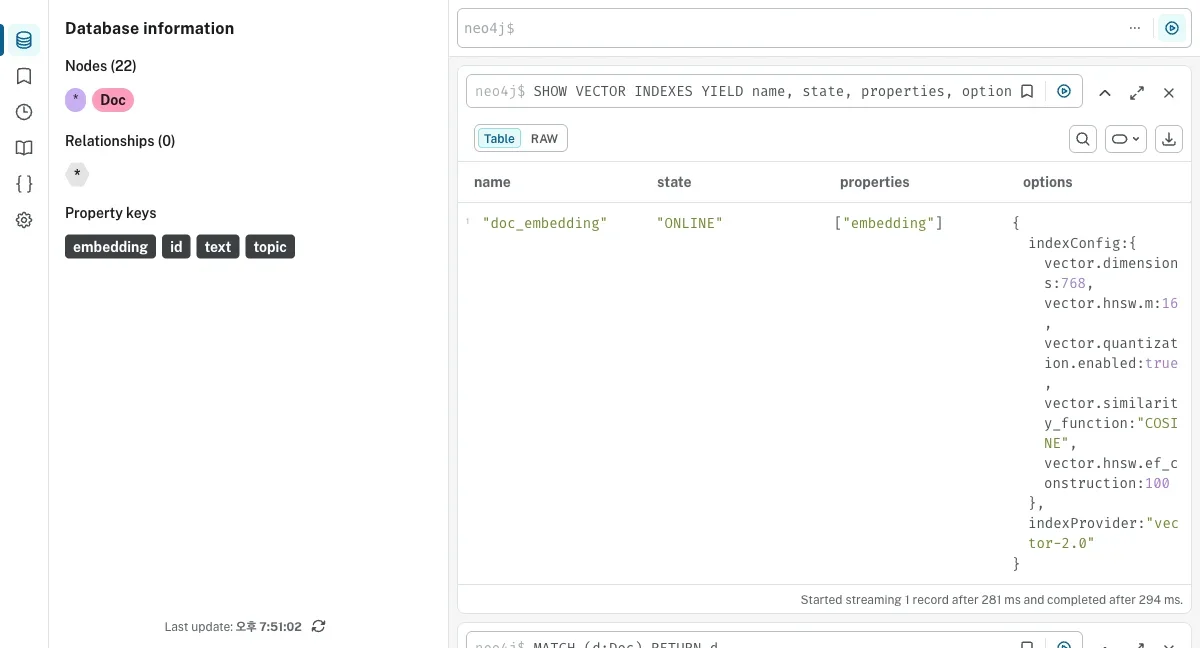The height and width of the screenshot is (648, 1200).
Task: Bookmark the SHOW VECTOR INDEXES query
Action: [x=1027, y=91]
